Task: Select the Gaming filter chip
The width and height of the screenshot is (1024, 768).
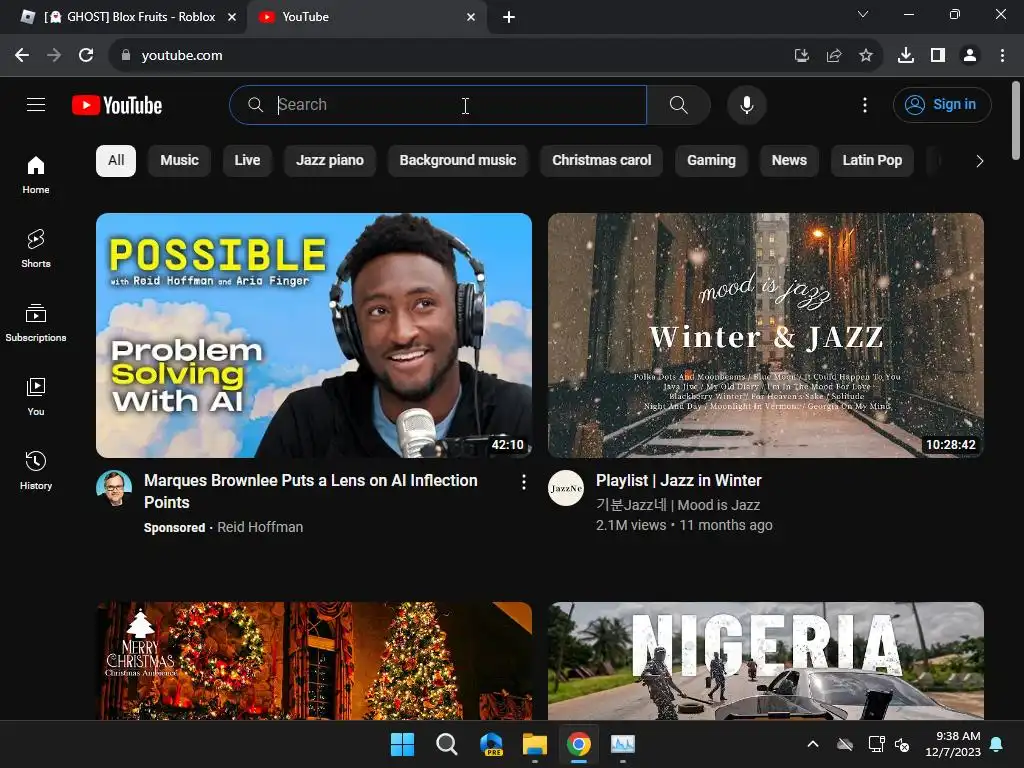Action: [711, 161]
